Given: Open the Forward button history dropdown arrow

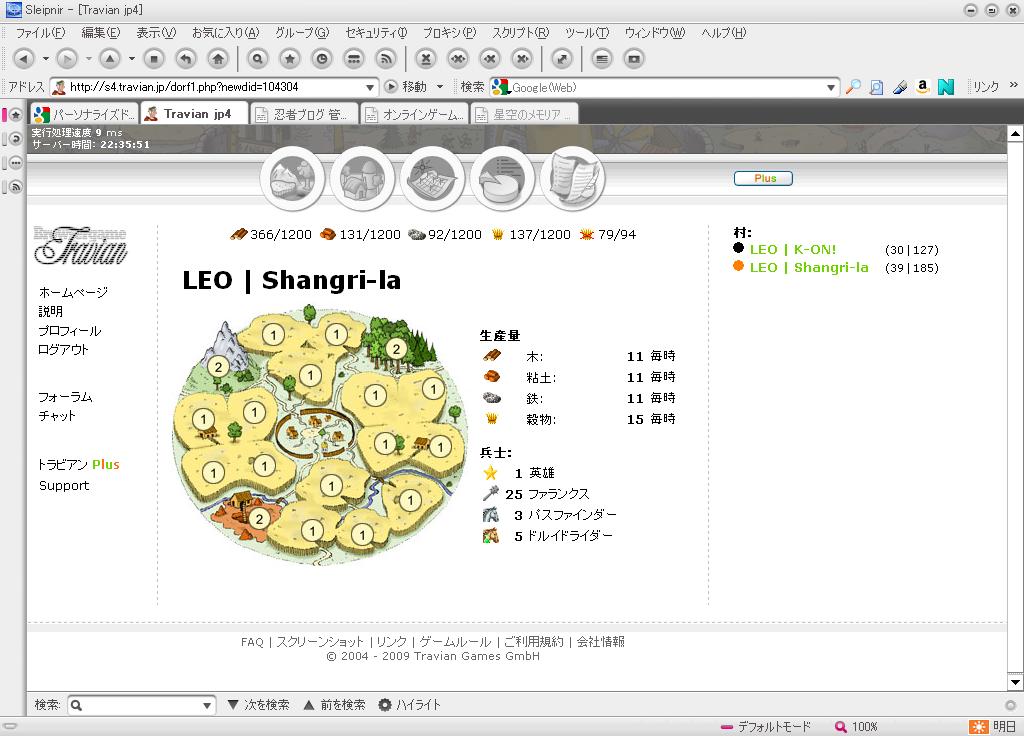Looking at the screenshot, I should coord(89,59).
